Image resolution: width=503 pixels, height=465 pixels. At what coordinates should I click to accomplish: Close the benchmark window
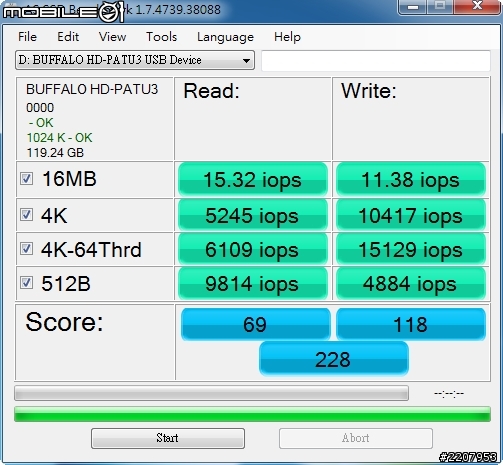click(477, 6)
